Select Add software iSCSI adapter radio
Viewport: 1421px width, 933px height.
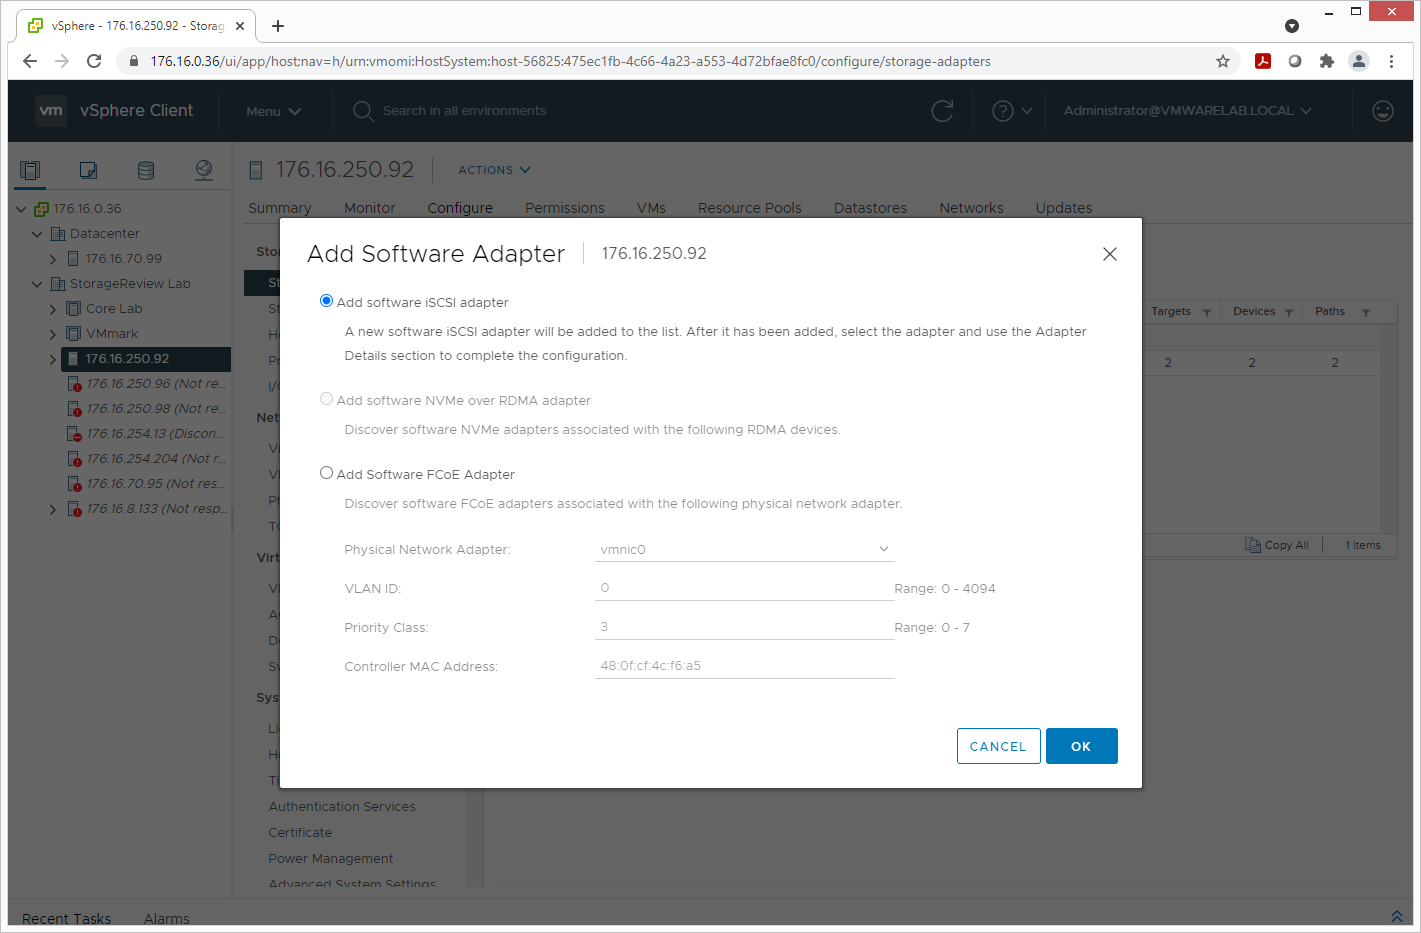coord(326,301)
